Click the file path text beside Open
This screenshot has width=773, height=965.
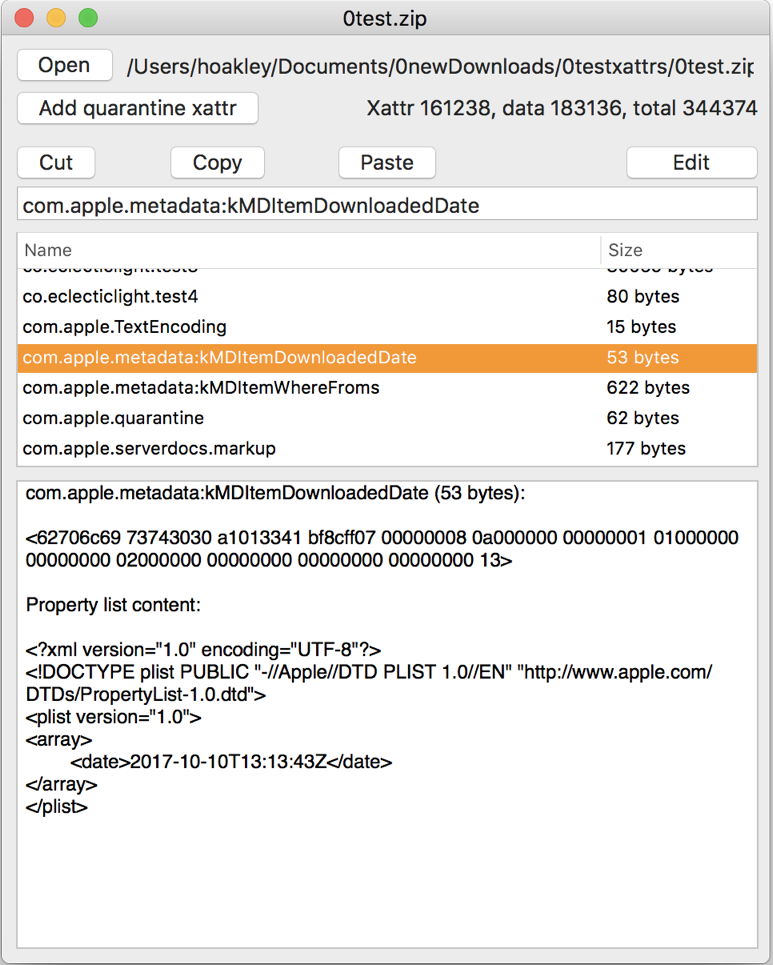(x=440, y=67)
